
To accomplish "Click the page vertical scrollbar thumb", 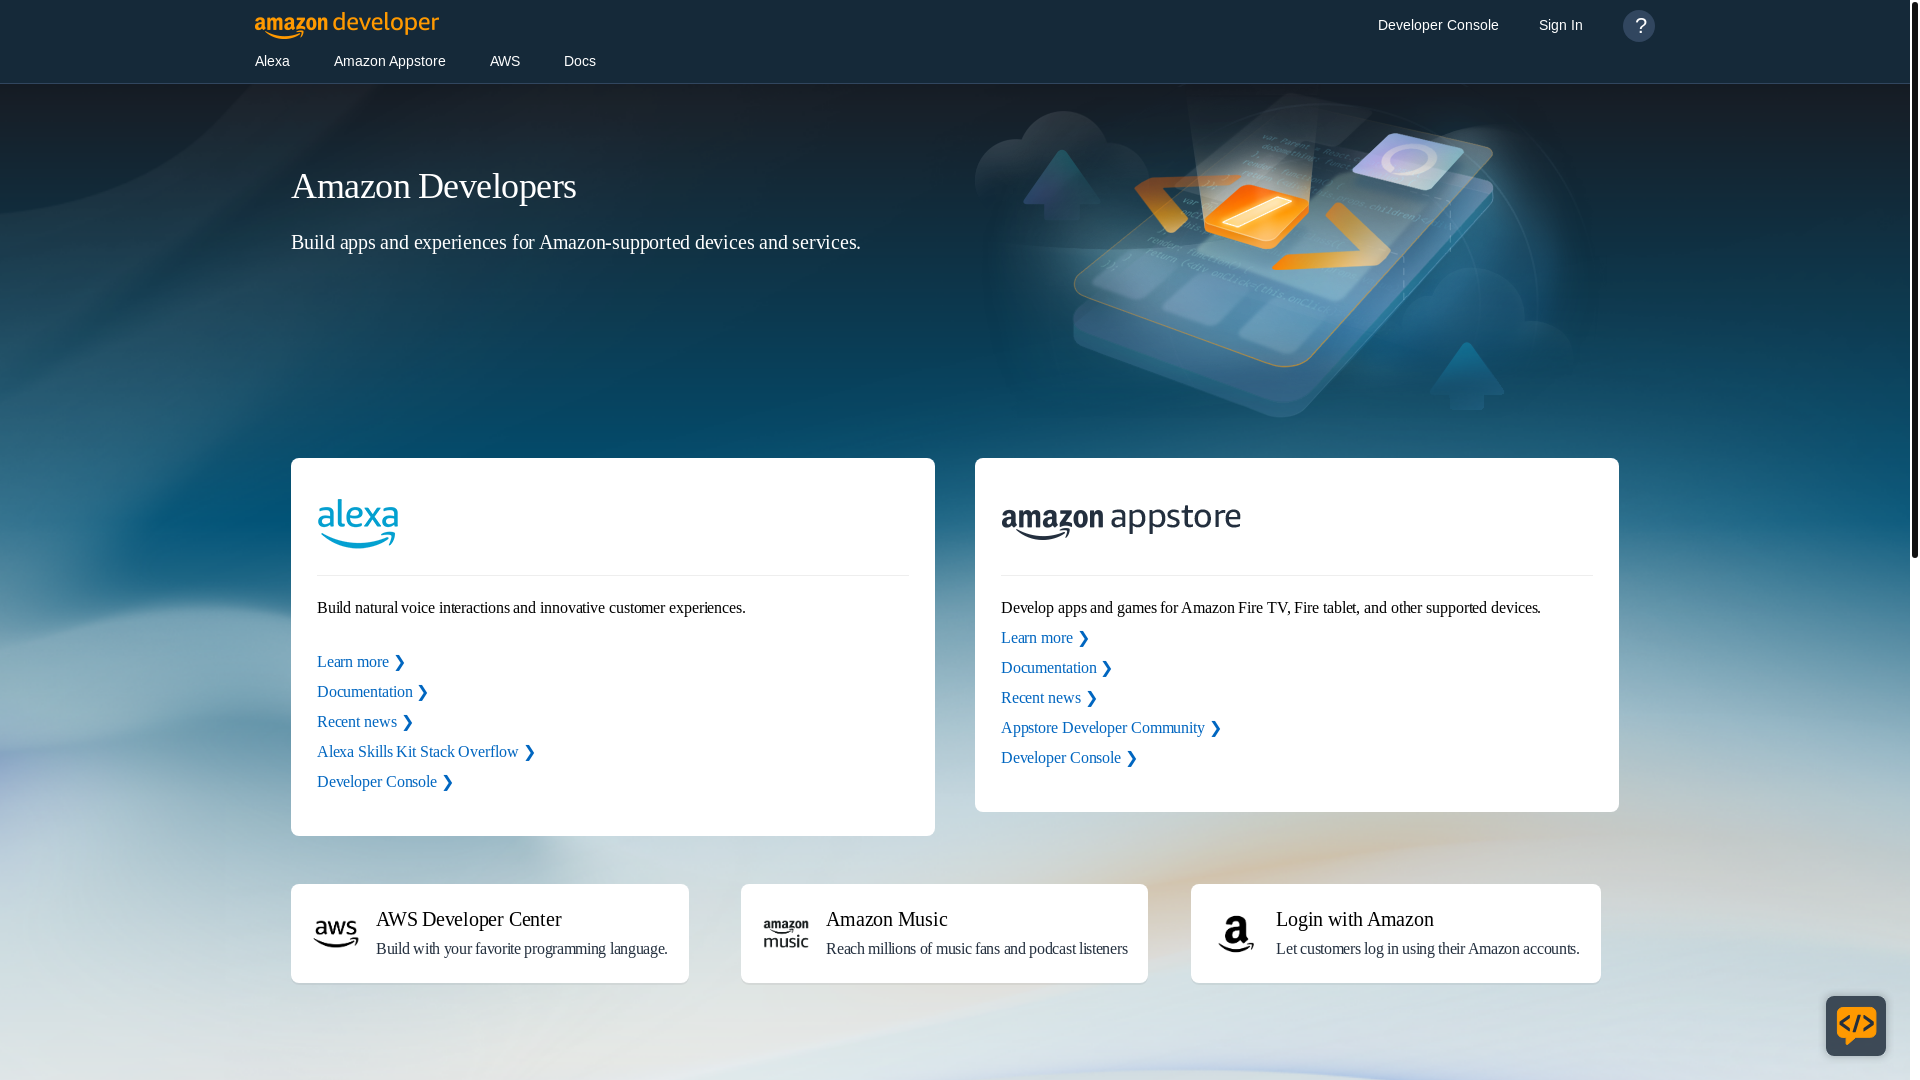I will [1914, 279].
